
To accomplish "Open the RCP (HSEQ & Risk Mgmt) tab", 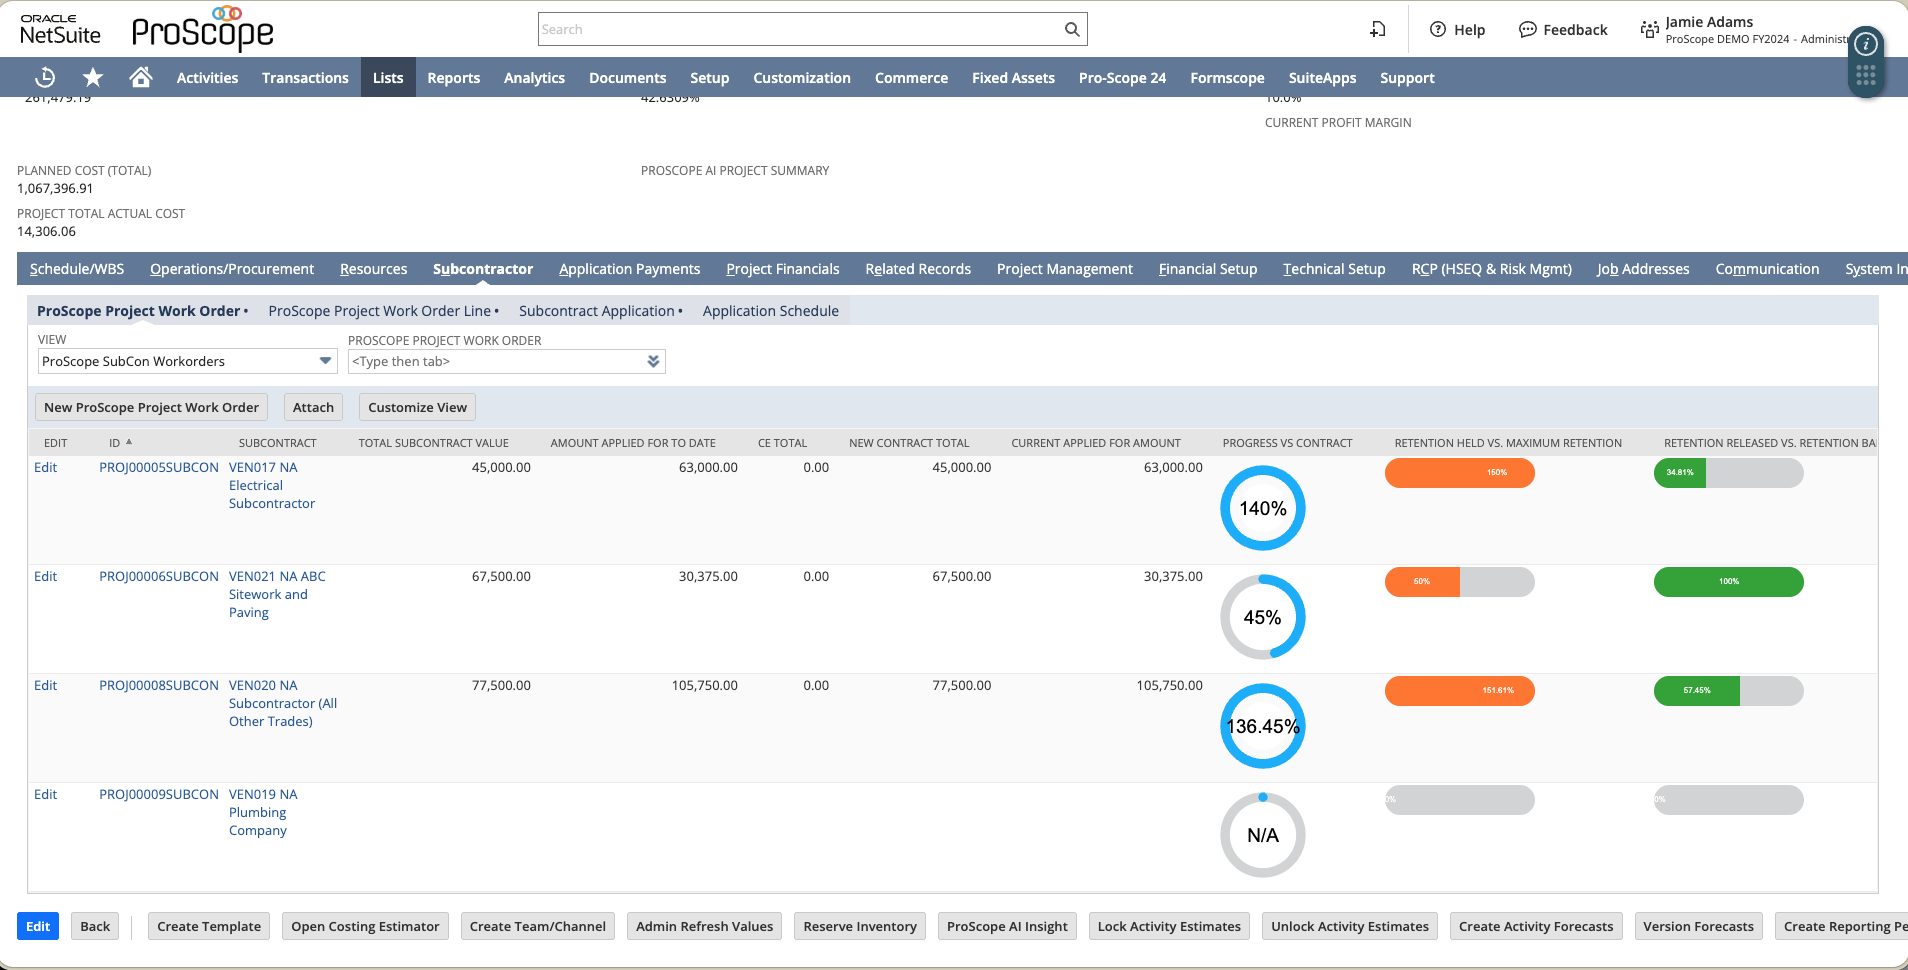I will pyautogui.click(x=1491, y=269).
